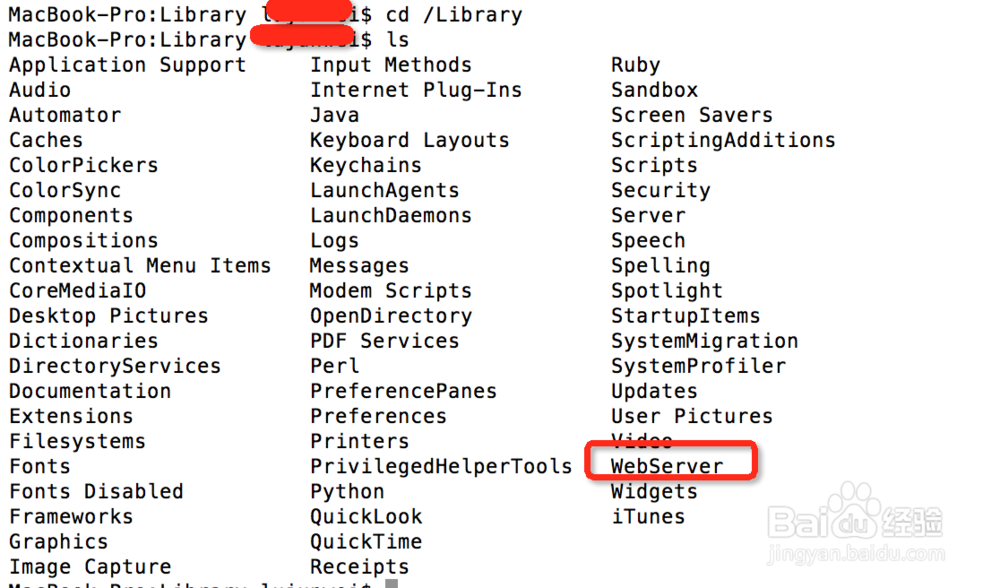Click the cd /Library command text

pos(453,15)
